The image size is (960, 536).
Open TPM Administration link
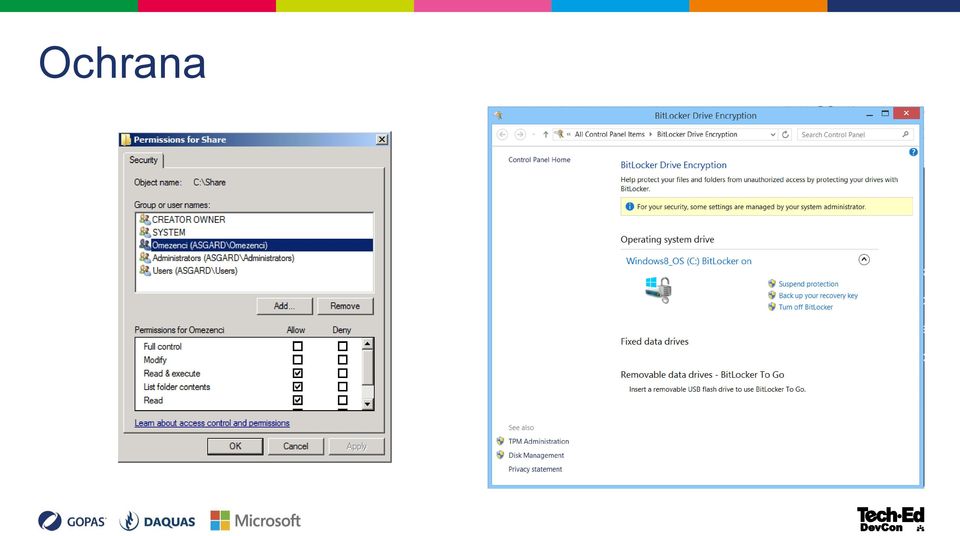pyautogui.click(x=538, y=441)
